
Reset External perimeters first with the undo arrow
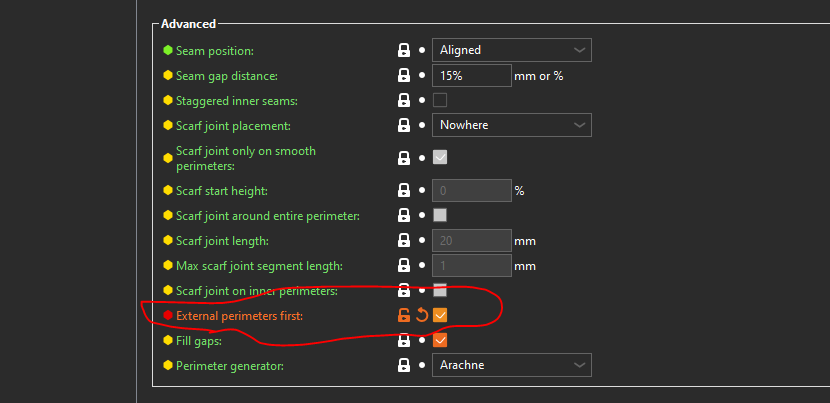click(422, 315)
